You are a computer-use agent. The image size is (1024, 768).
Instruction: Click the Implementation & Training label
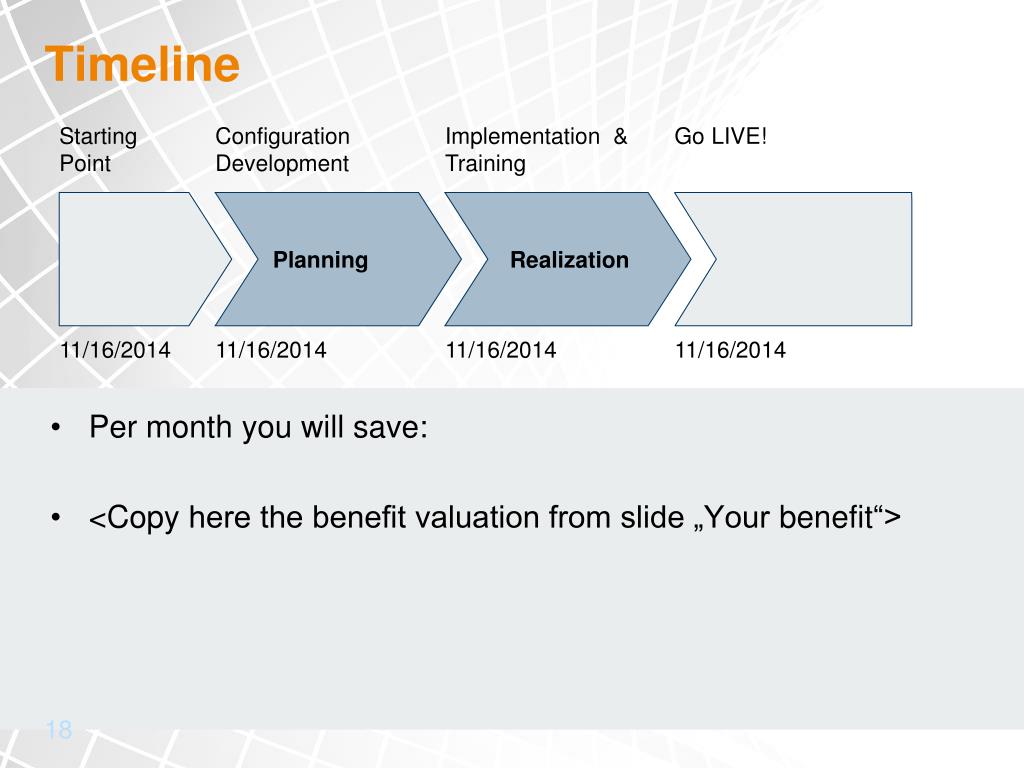[x=536, y=150]
